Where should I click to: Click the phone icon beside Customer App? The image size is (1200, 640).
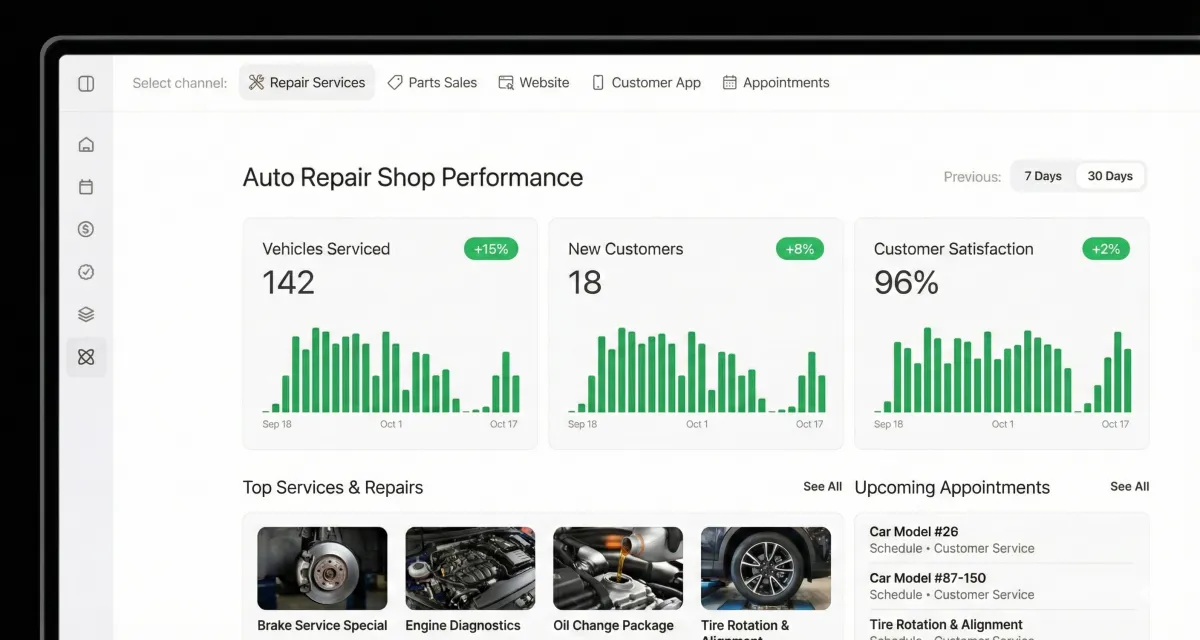tap(598, 83)
